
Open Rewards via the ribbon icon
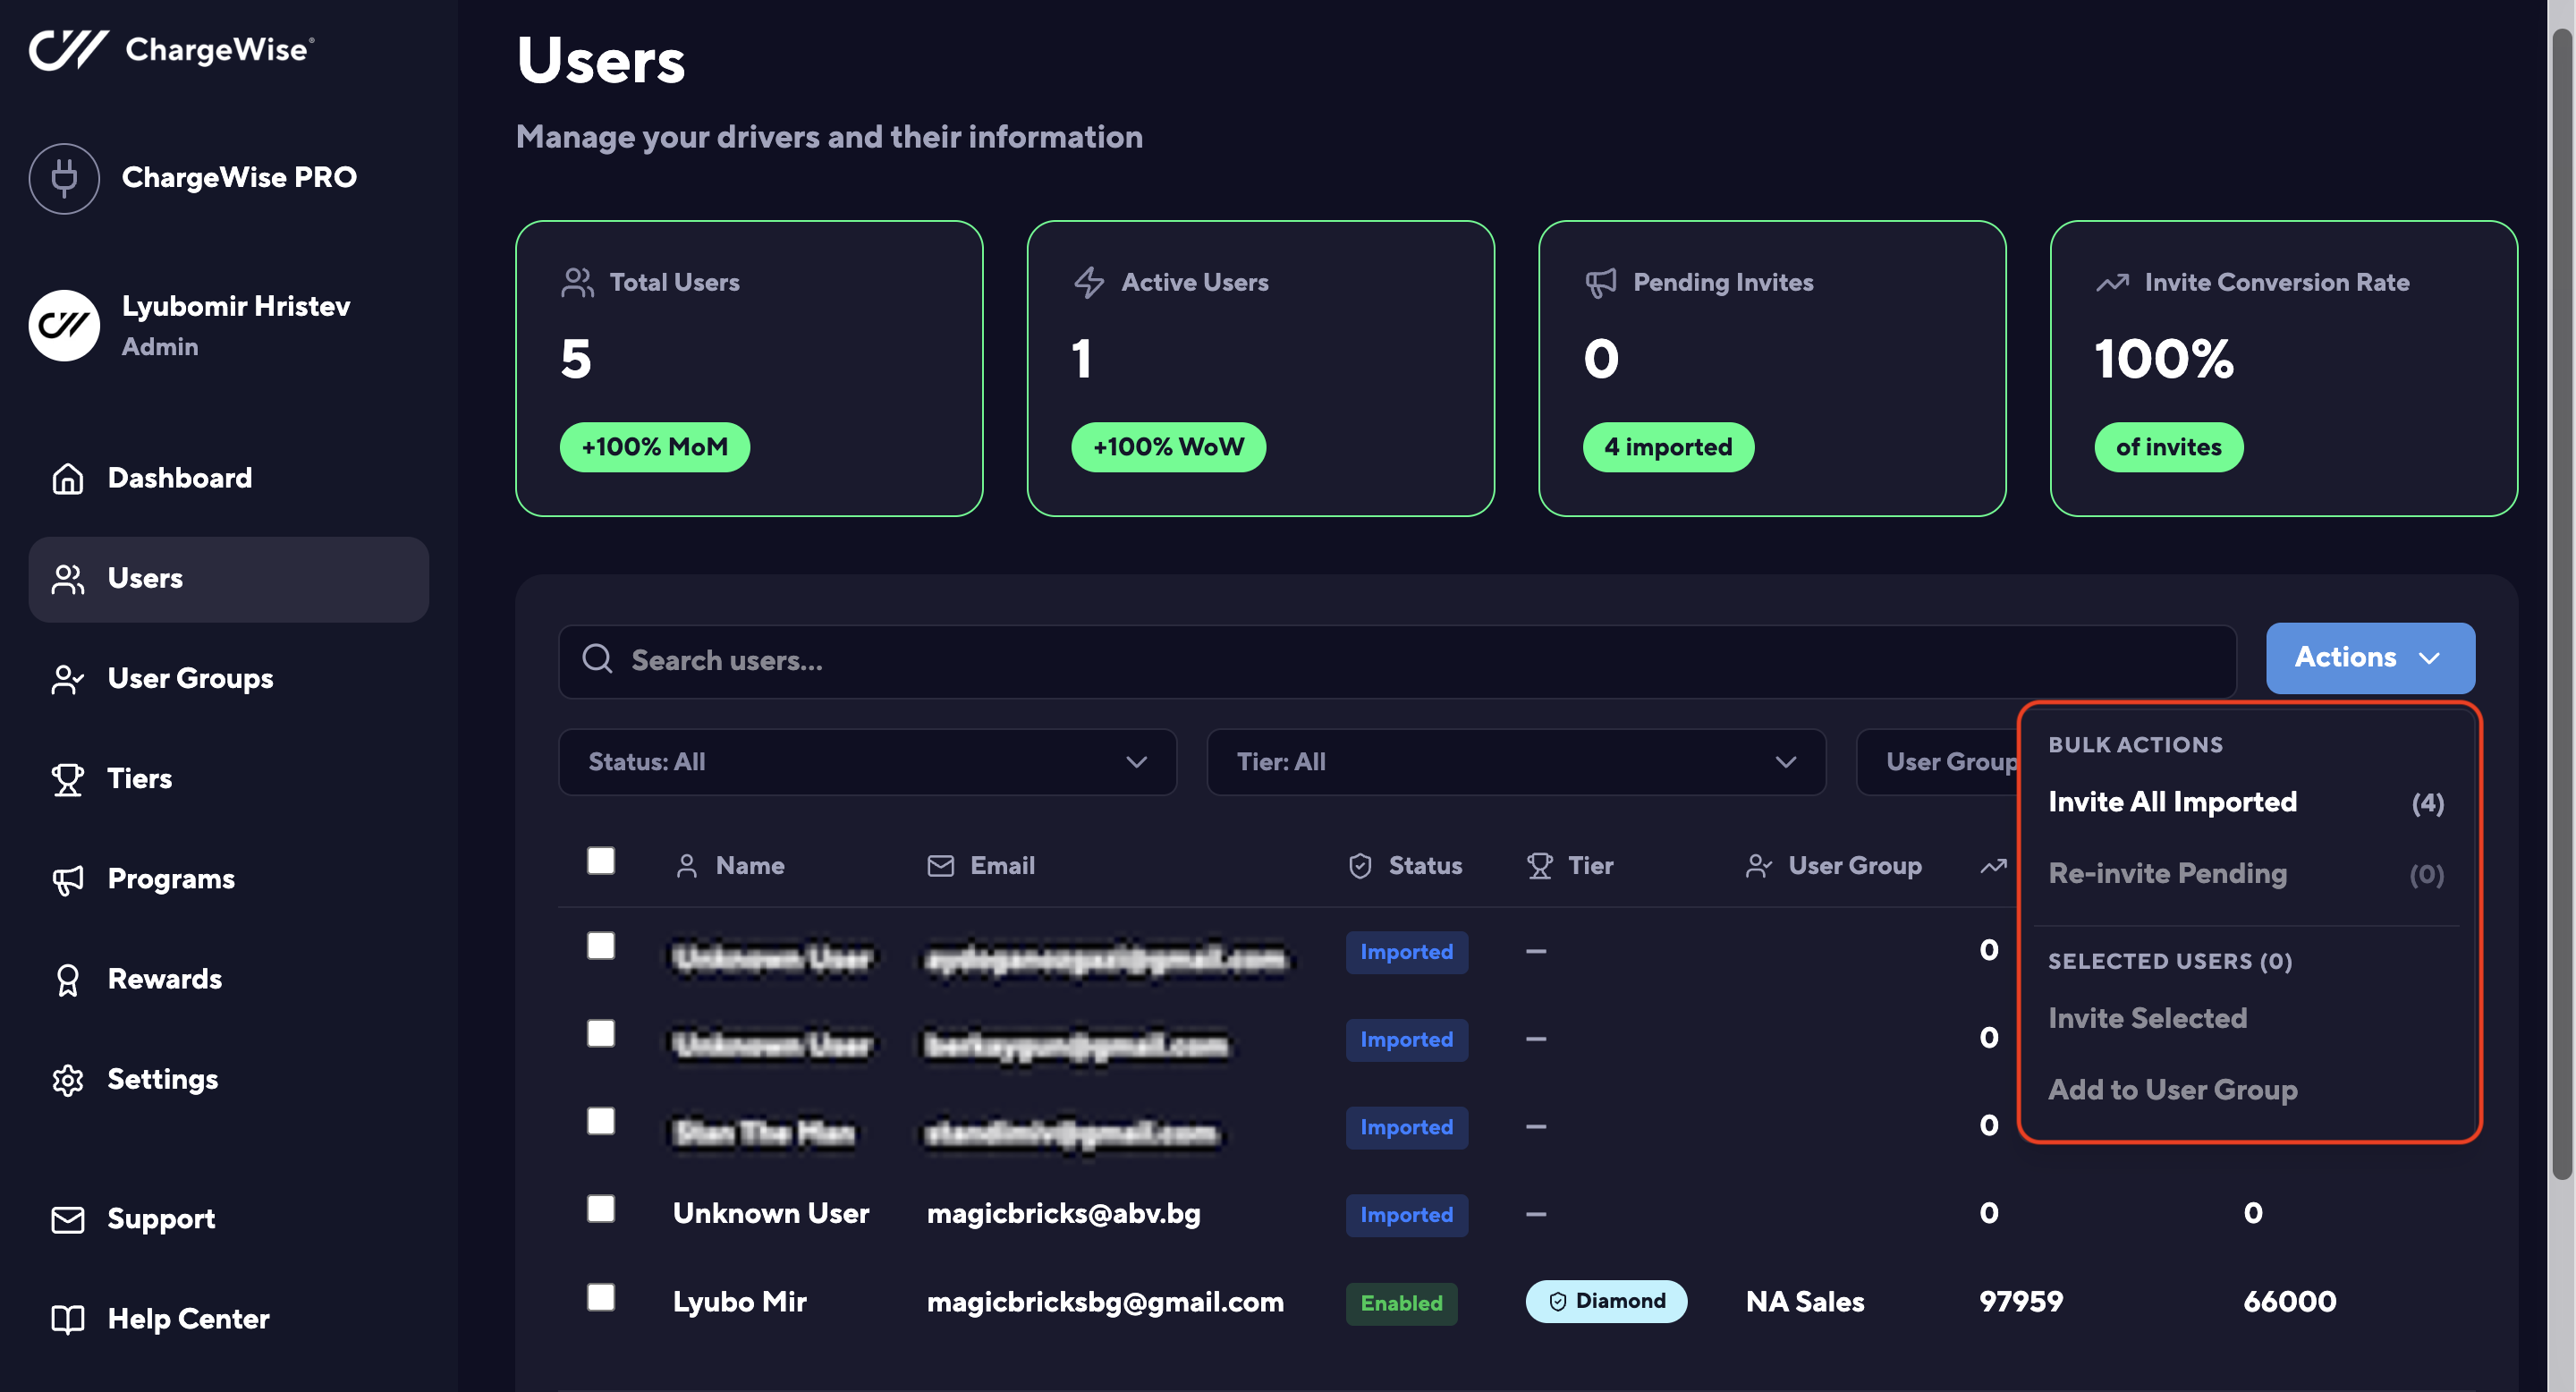(67, 980)
